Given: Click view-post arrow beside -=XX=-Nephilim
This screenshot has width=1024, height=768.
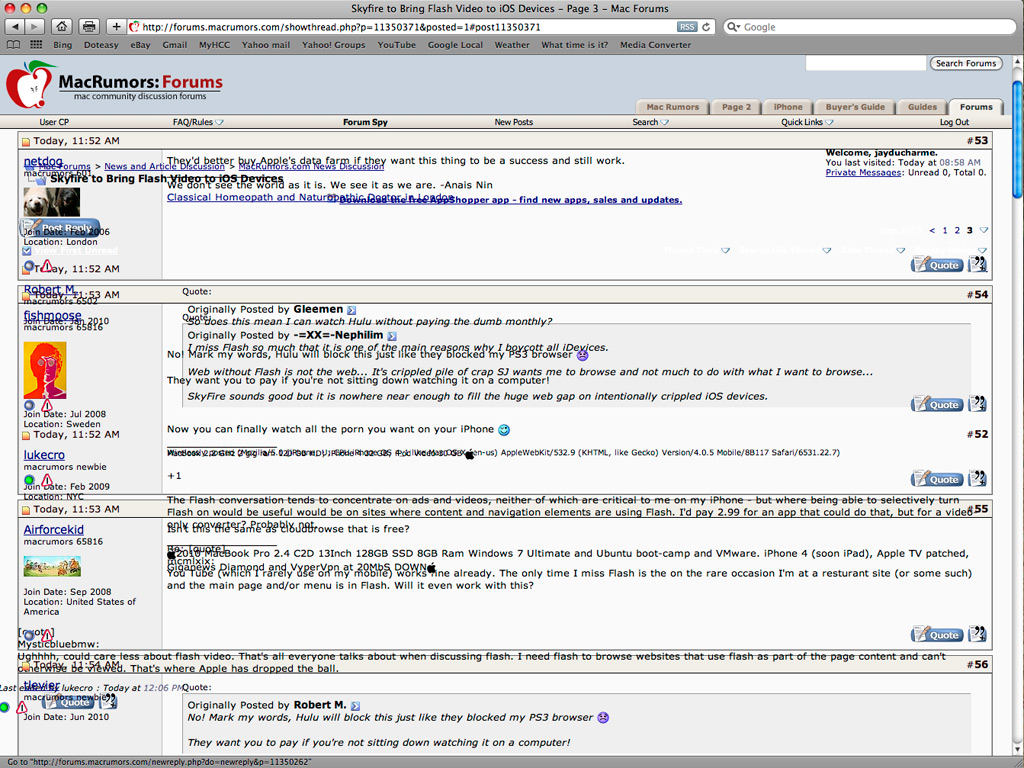Looking at the screenshot, I should (392, 336).
